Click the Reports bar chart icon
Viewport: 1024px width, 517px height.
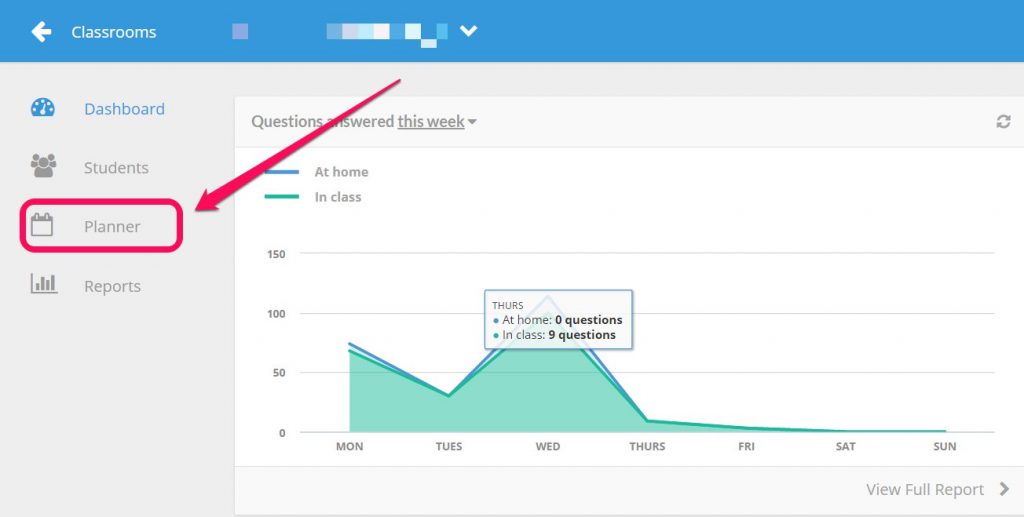(43, 285)
